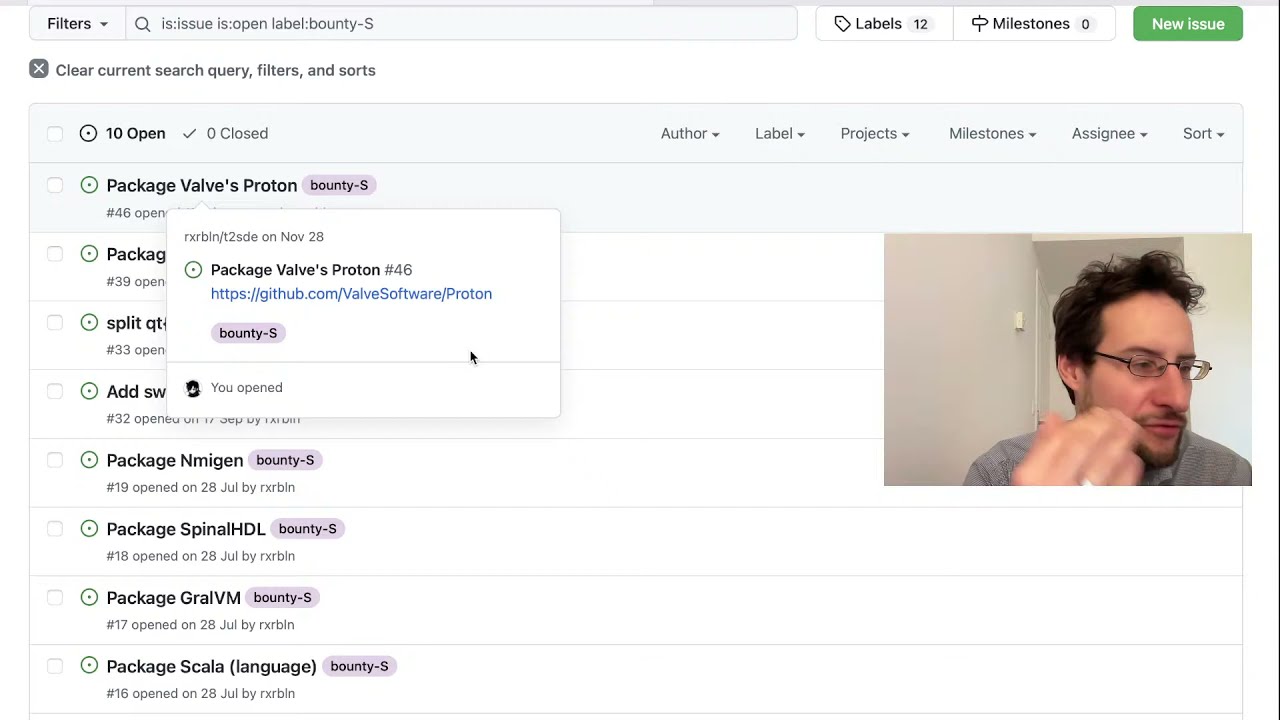1280x720 pixels.
Task: Tick the checkbox for Package SpinalHDL
Action: (x=55, y=529)
